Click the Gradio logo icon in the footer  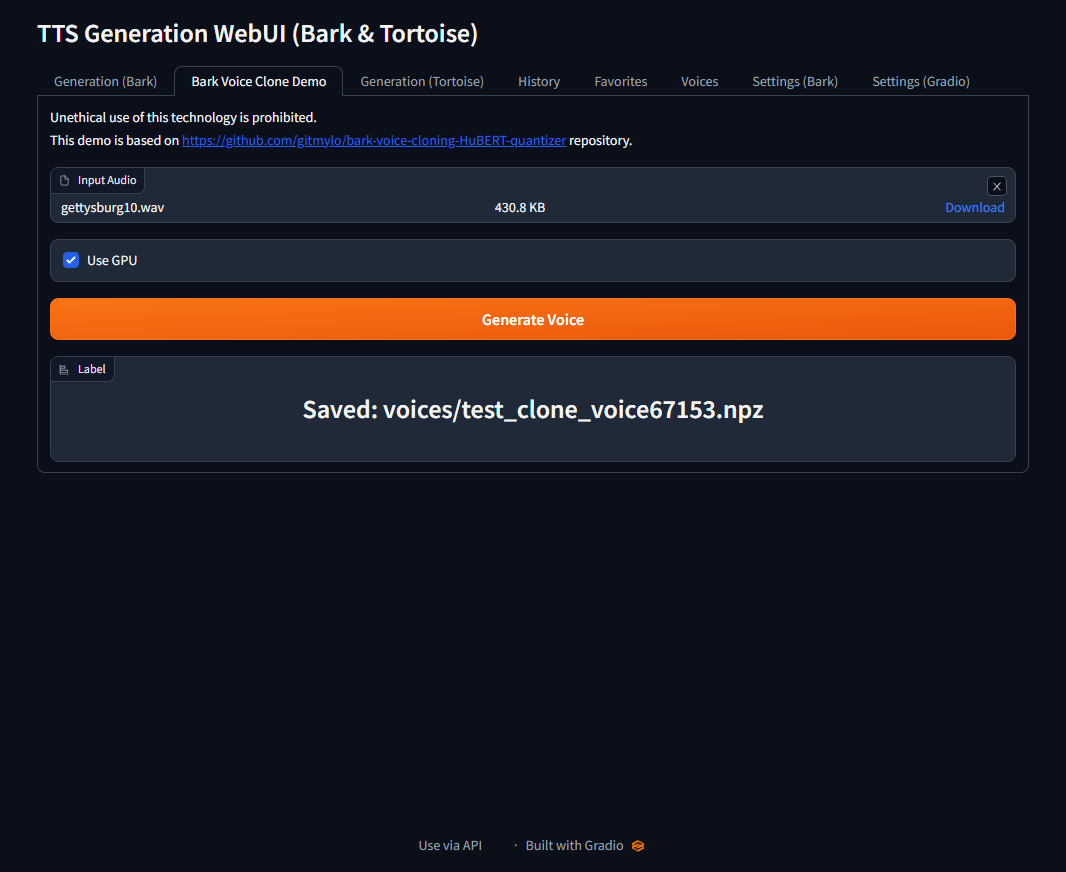point(638,845)
